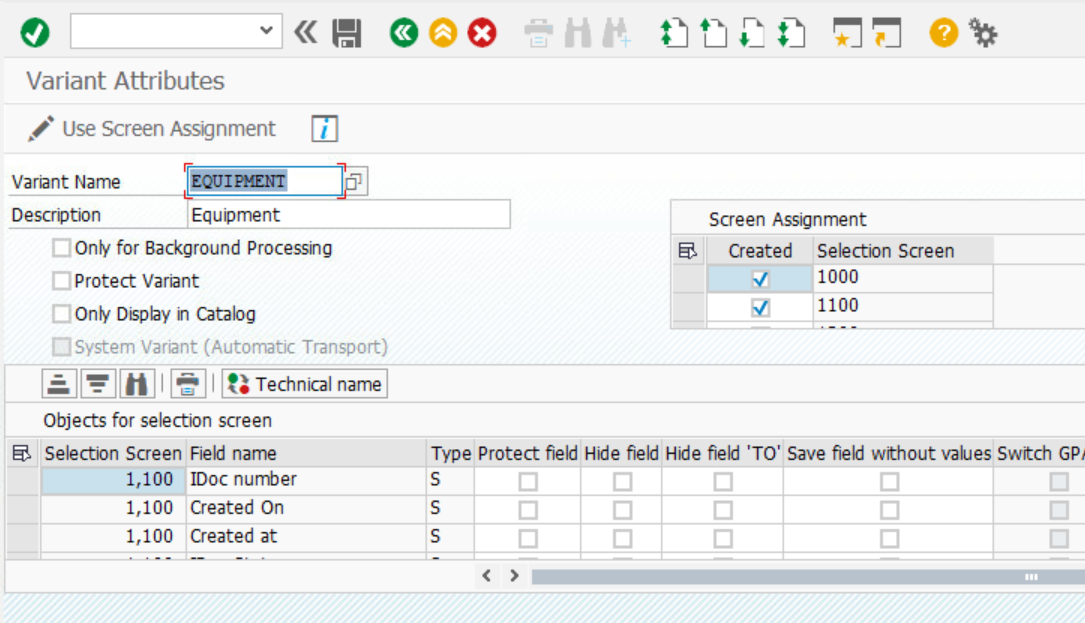Create new session window icon
Screen dimensions: 1085x623
click(848, 33)
